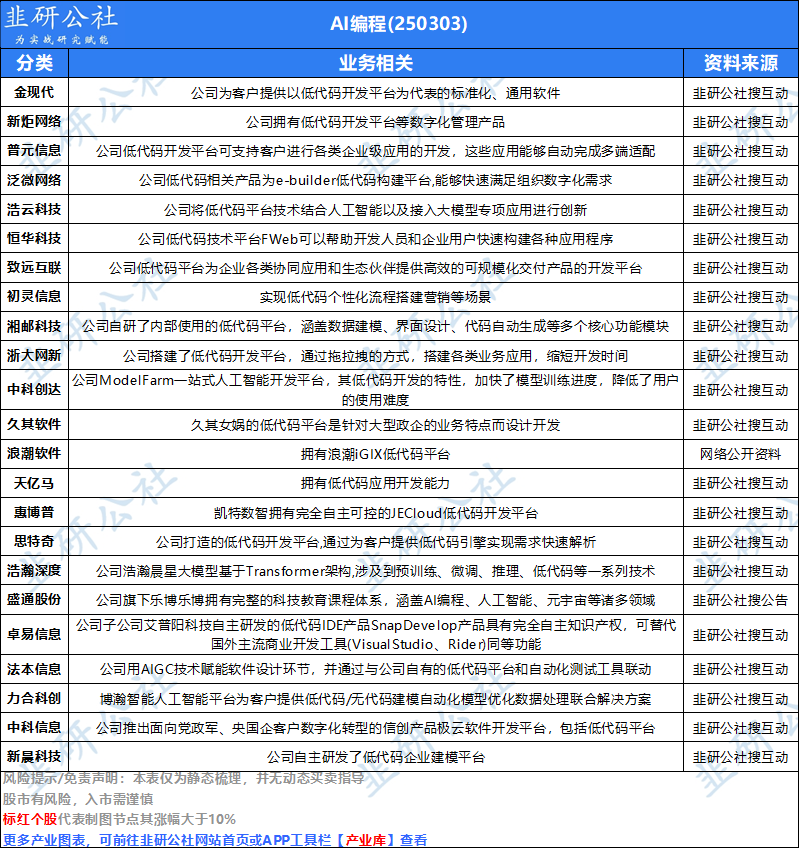Select the "思特奇" category cell
800x849 pixels.
point(34,541)
